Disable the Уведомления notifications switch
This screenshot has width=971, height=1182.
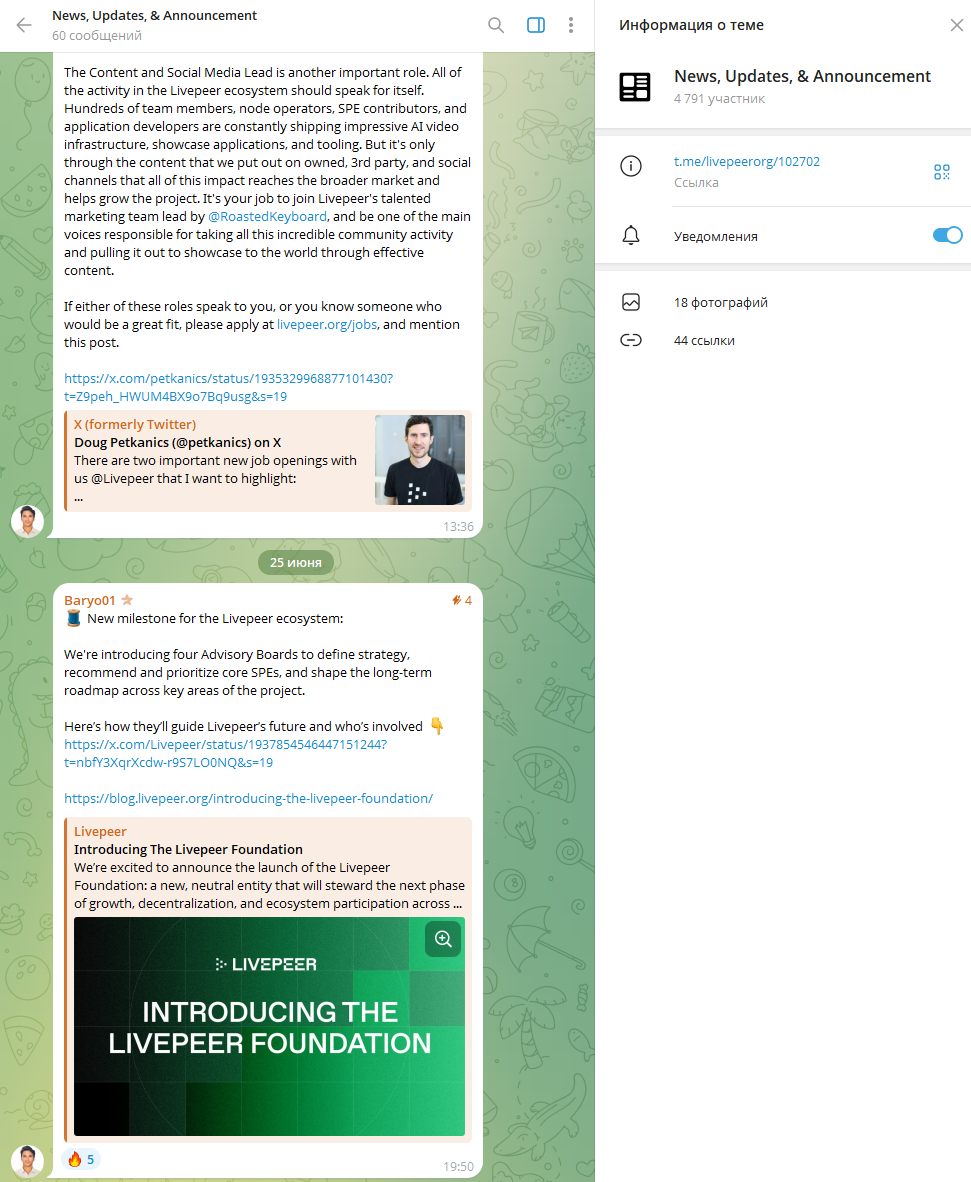948,235
